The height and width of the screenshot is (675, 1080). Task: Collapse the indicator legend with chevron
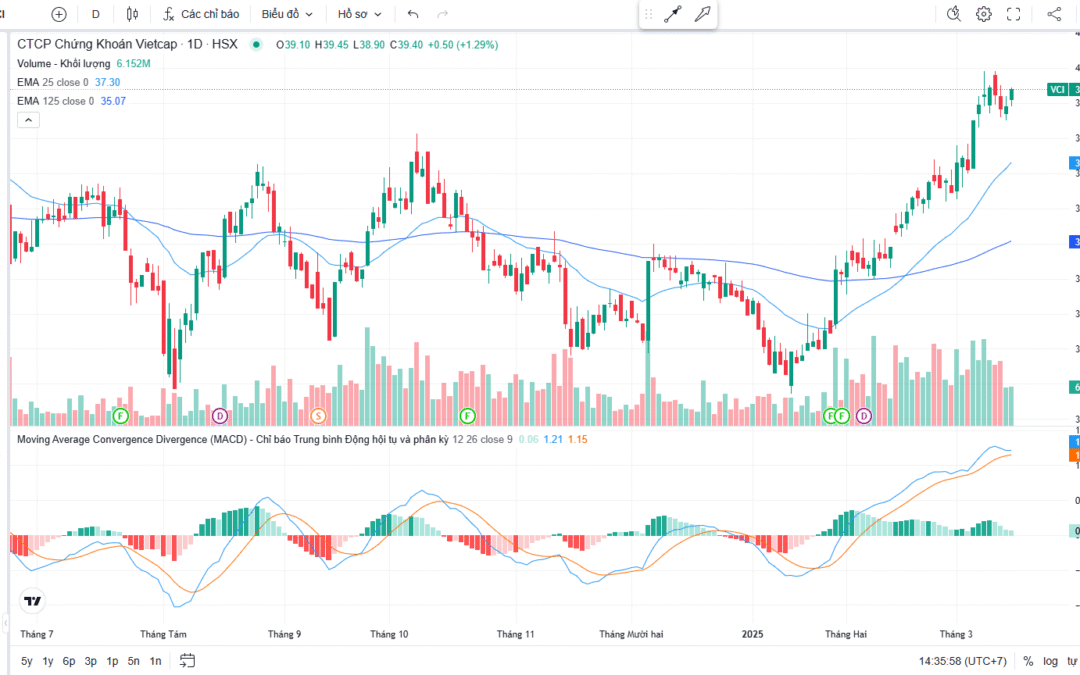point(28,120)
